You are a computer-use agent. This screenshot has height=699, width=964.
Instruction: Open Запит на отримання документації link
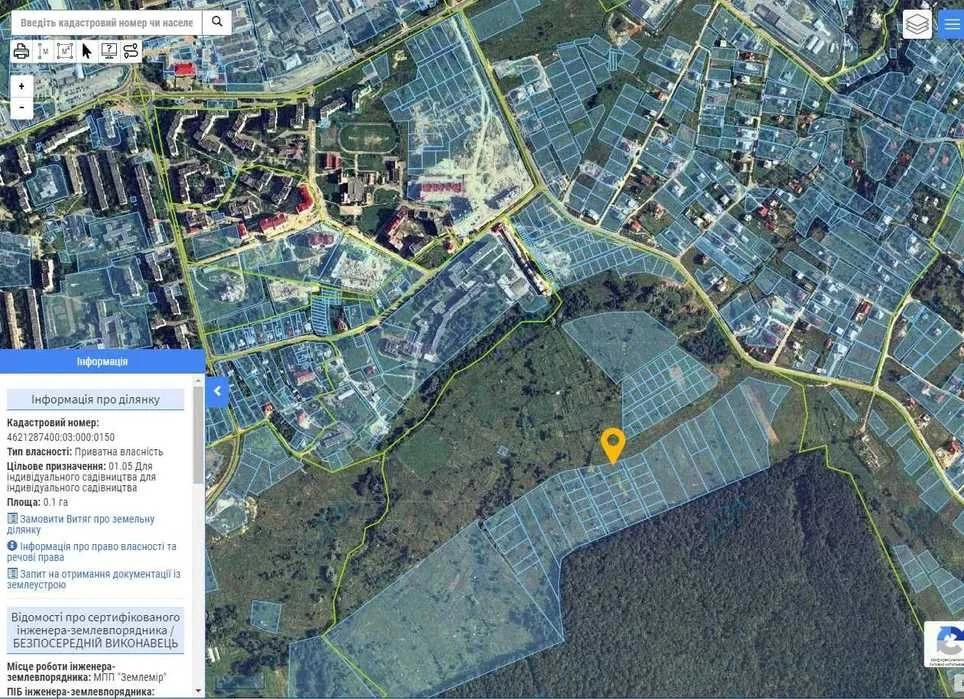93,579
